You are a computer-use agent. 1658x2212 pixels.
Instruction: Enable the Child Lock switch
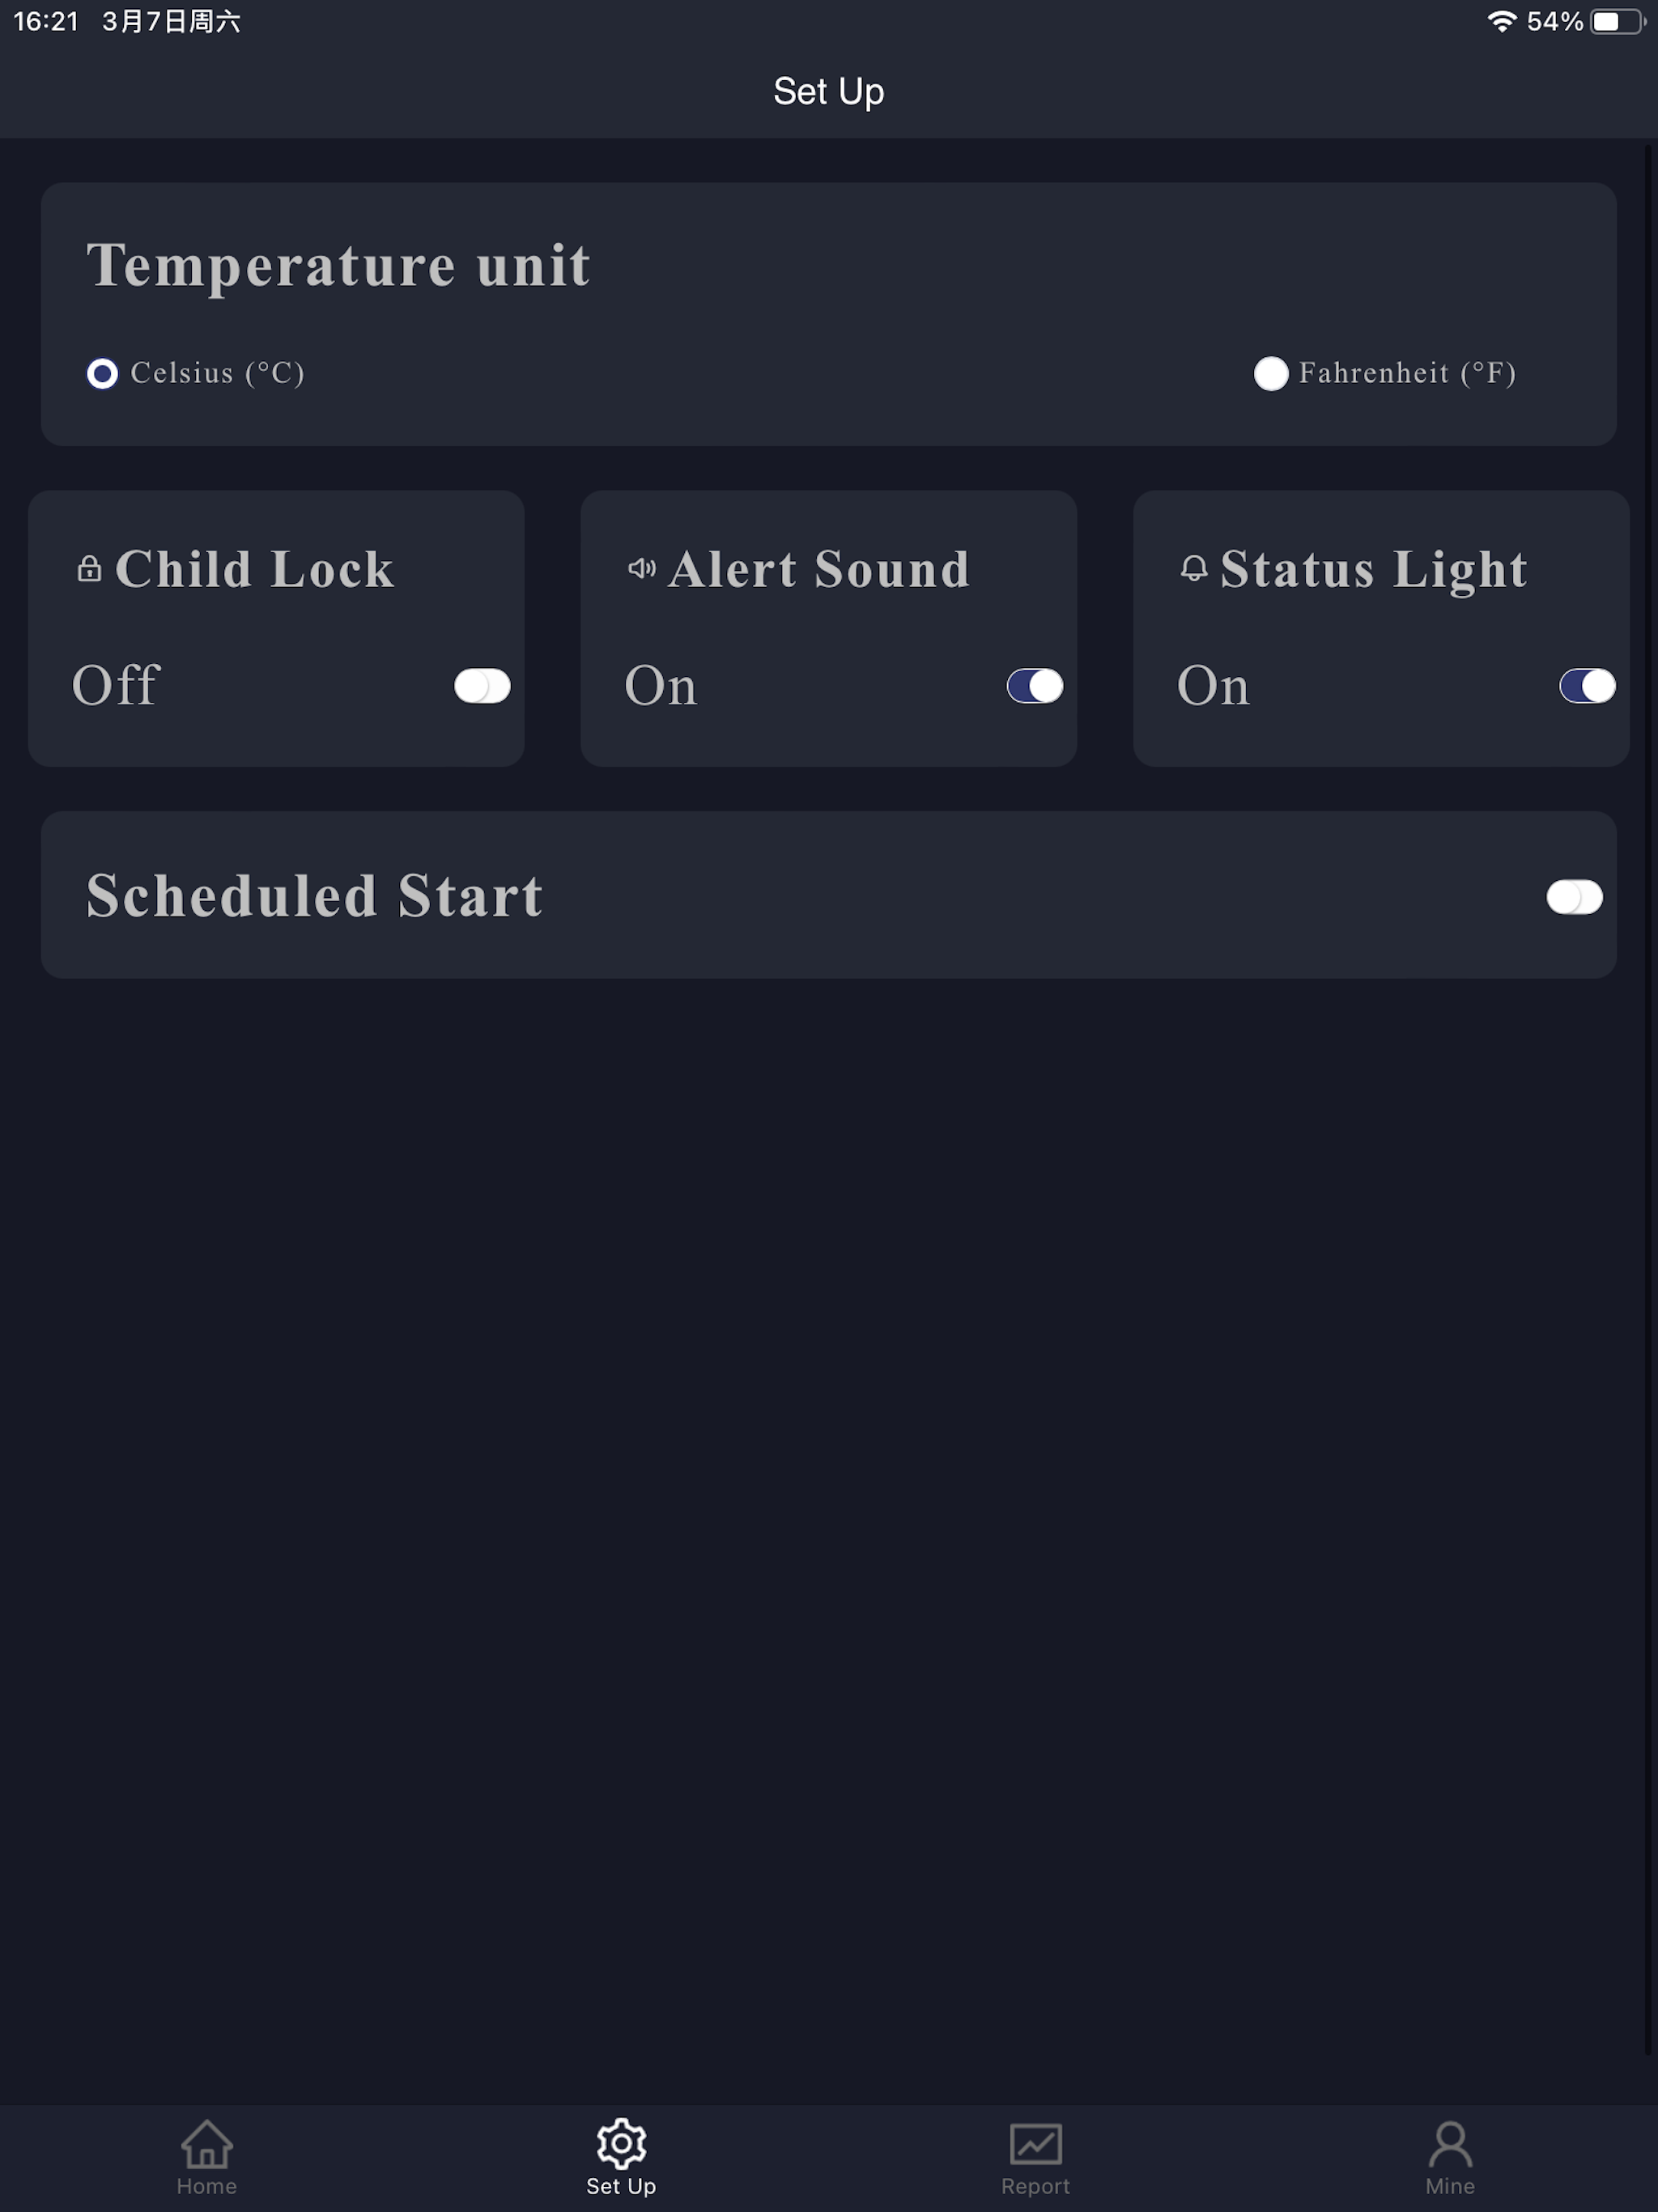click(482, 686)
